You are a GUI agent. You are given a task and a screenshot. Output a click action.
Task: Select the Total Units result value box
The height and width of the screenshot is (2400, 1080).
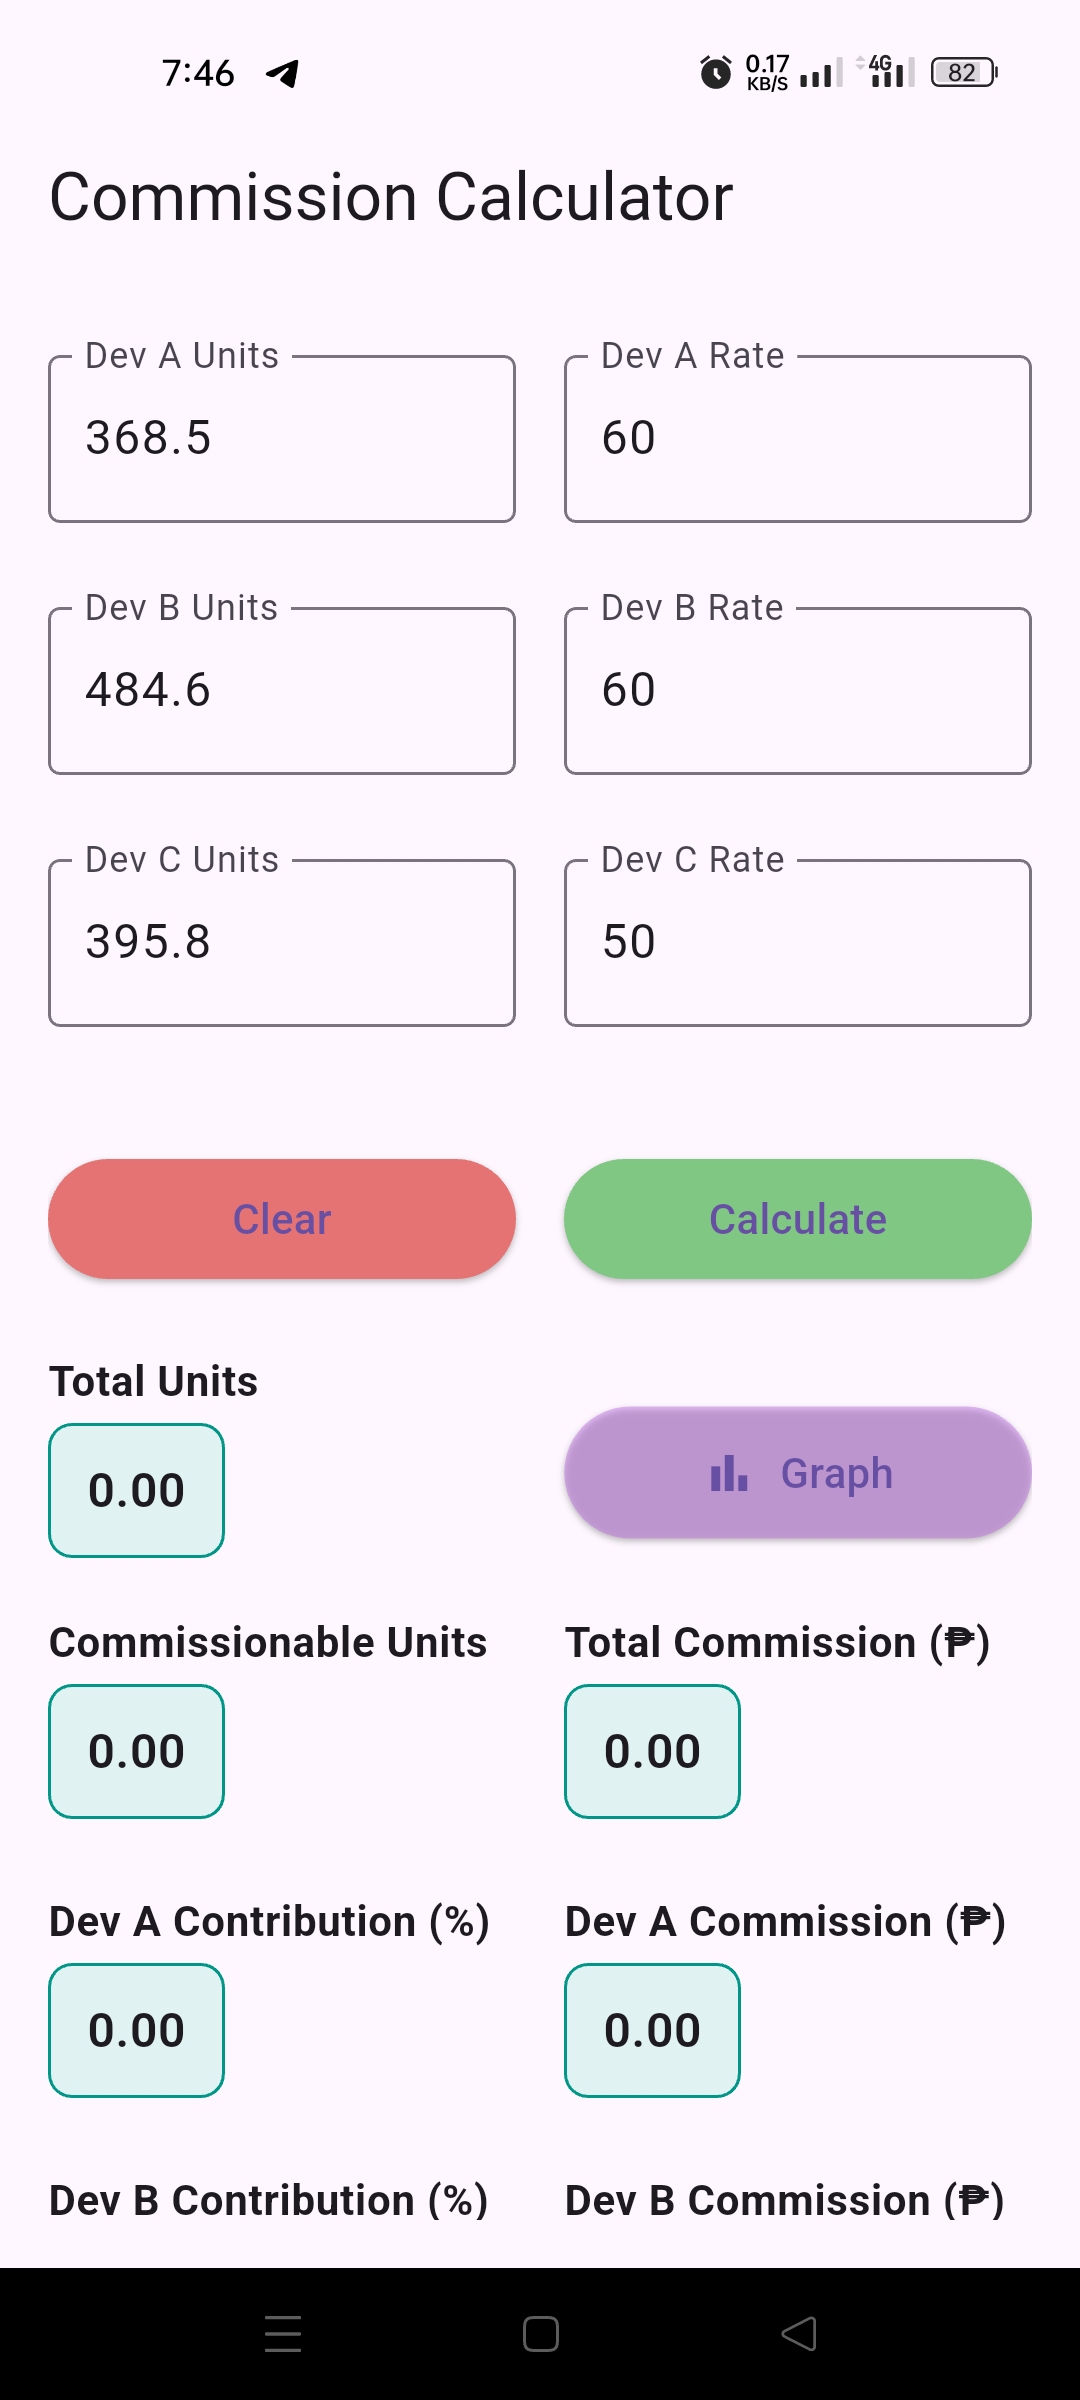tap(136, 1491)
